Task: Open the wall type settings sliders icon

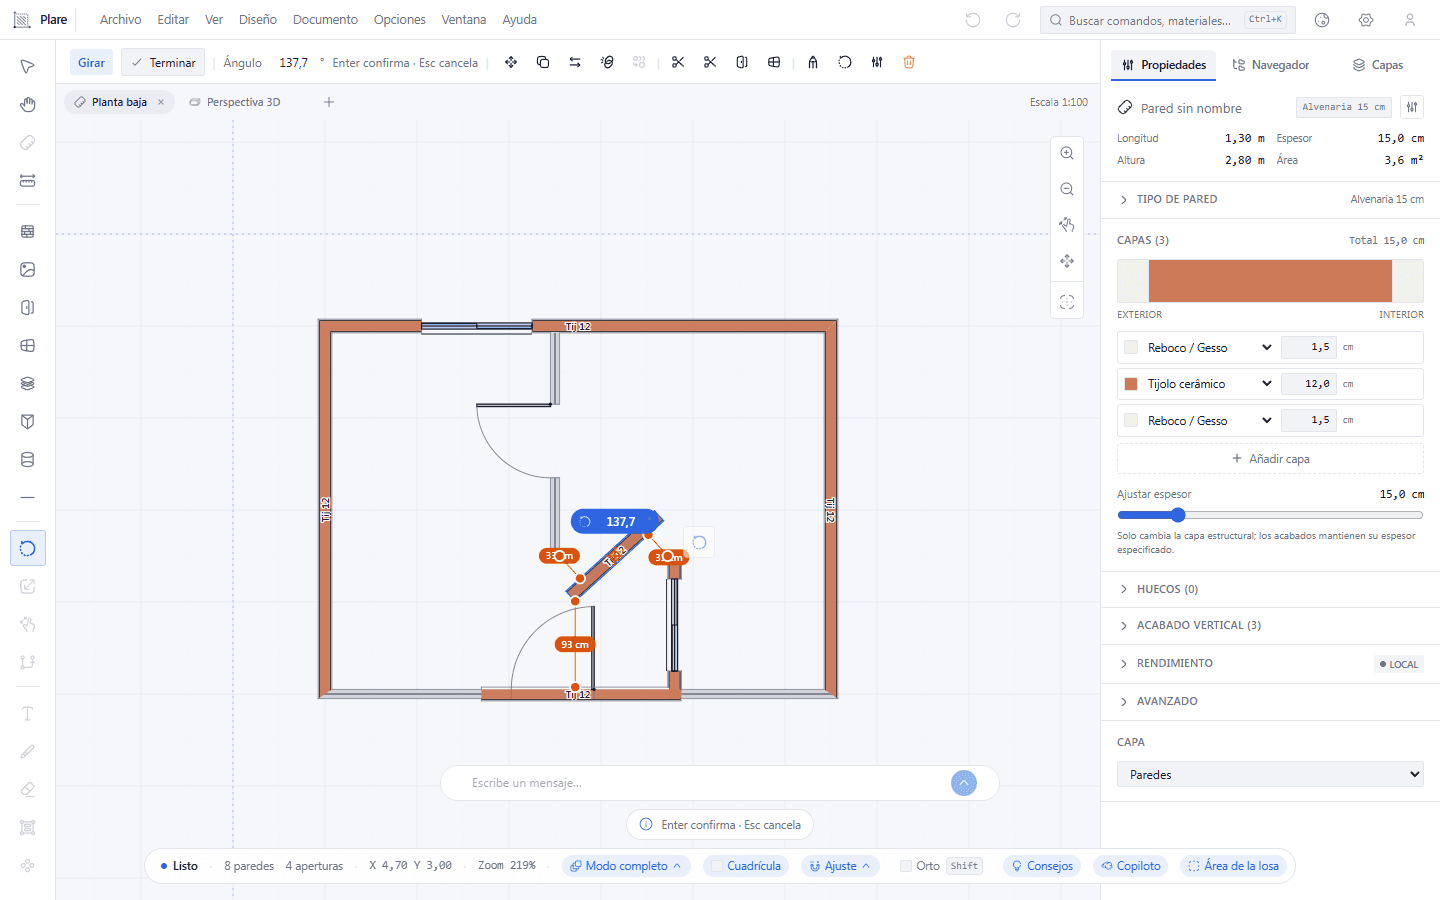Action: coord(1412,107)
